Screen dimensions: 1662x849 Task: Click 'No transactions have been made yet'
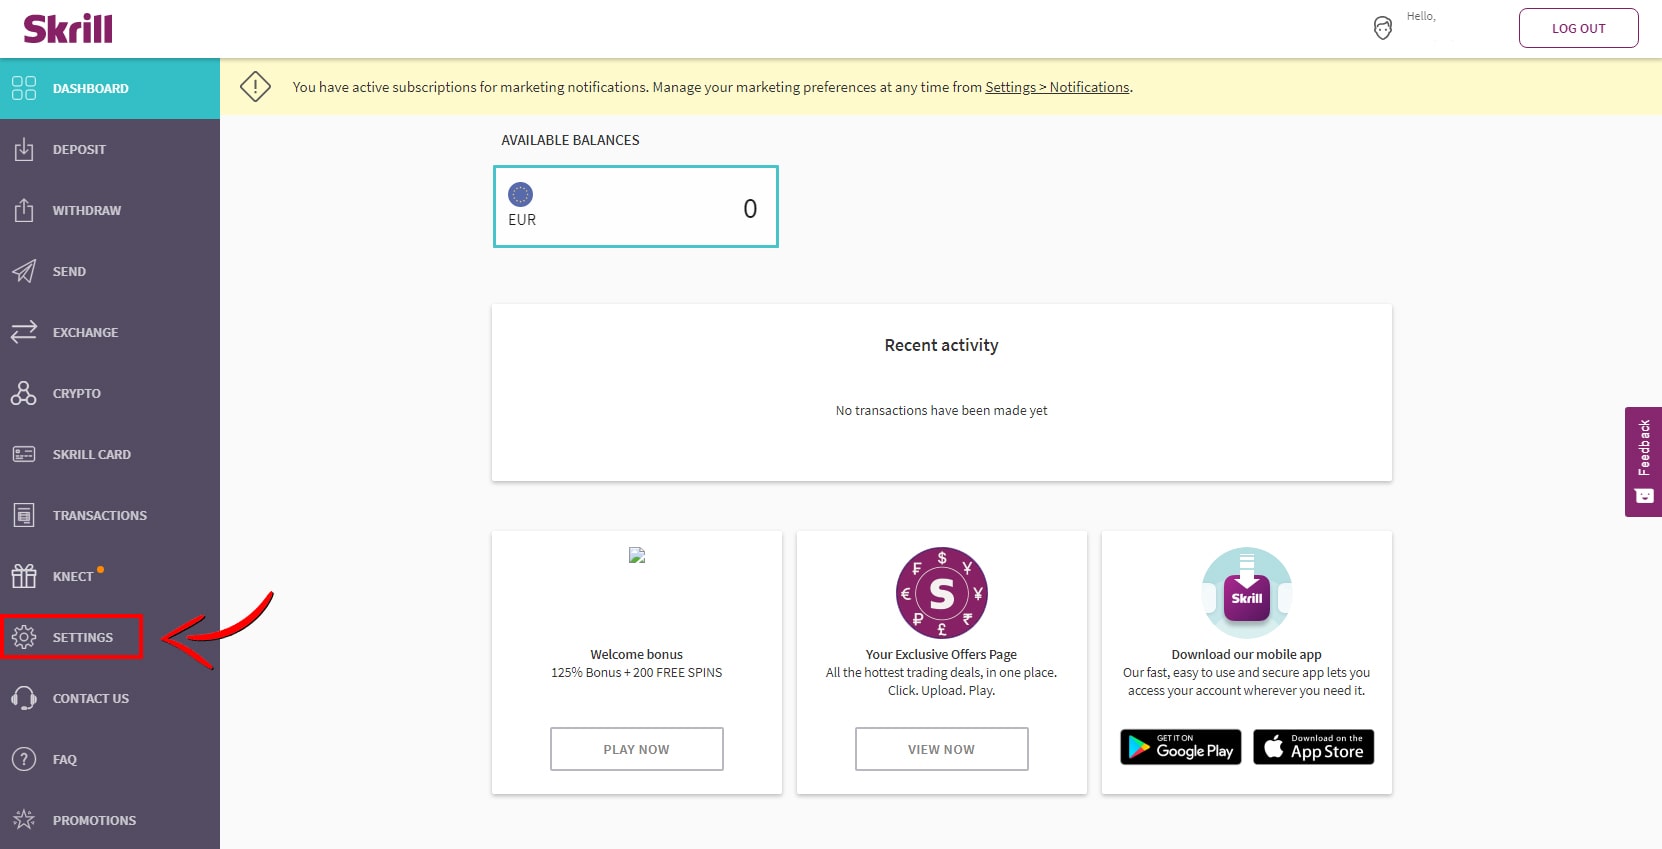pos(942,410)
